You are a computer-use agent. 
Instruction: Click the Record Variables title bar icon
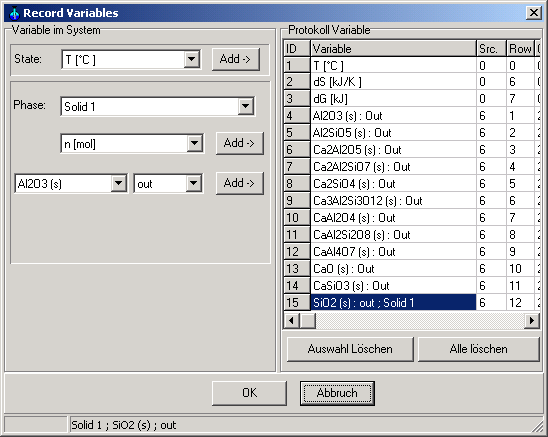[x=14, y=13]
